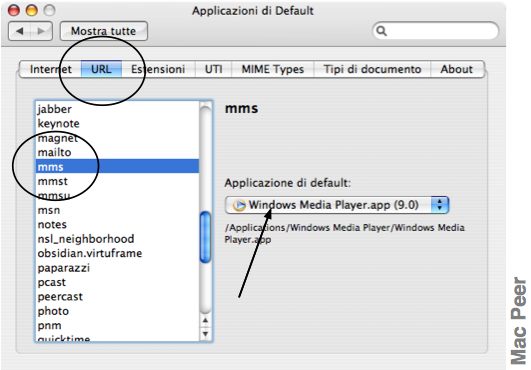Screen dimensions: 531x370
Task: Click the scroll down arrow of the list
Action: point(205,334)
